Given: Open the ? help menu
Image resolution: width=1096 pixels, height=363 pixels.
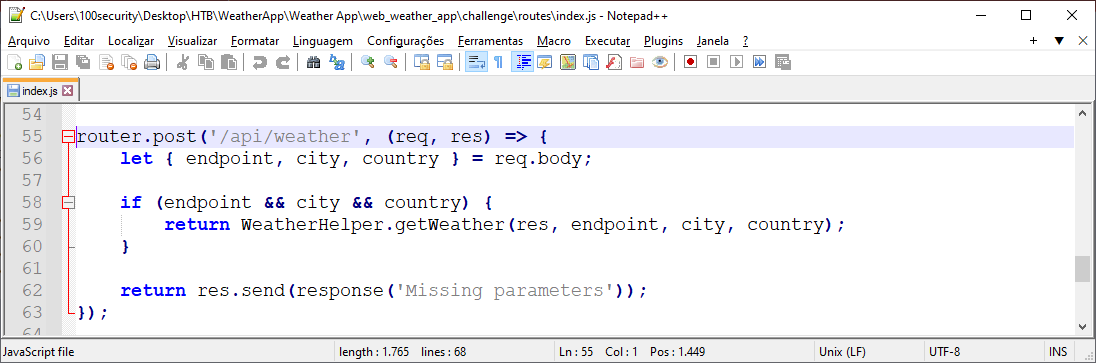Looking at the screenshot, I should [x=745, y=41].
